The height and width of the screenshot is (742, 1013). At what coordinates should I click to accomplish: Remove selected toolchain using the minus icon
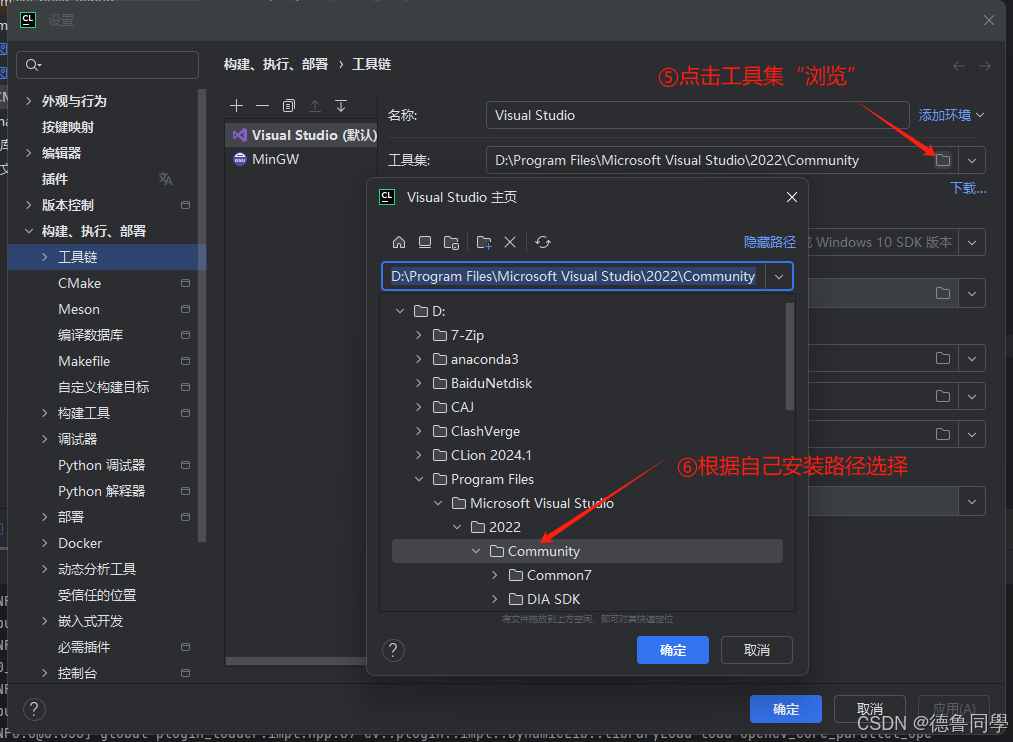click(x=261, y=105)
